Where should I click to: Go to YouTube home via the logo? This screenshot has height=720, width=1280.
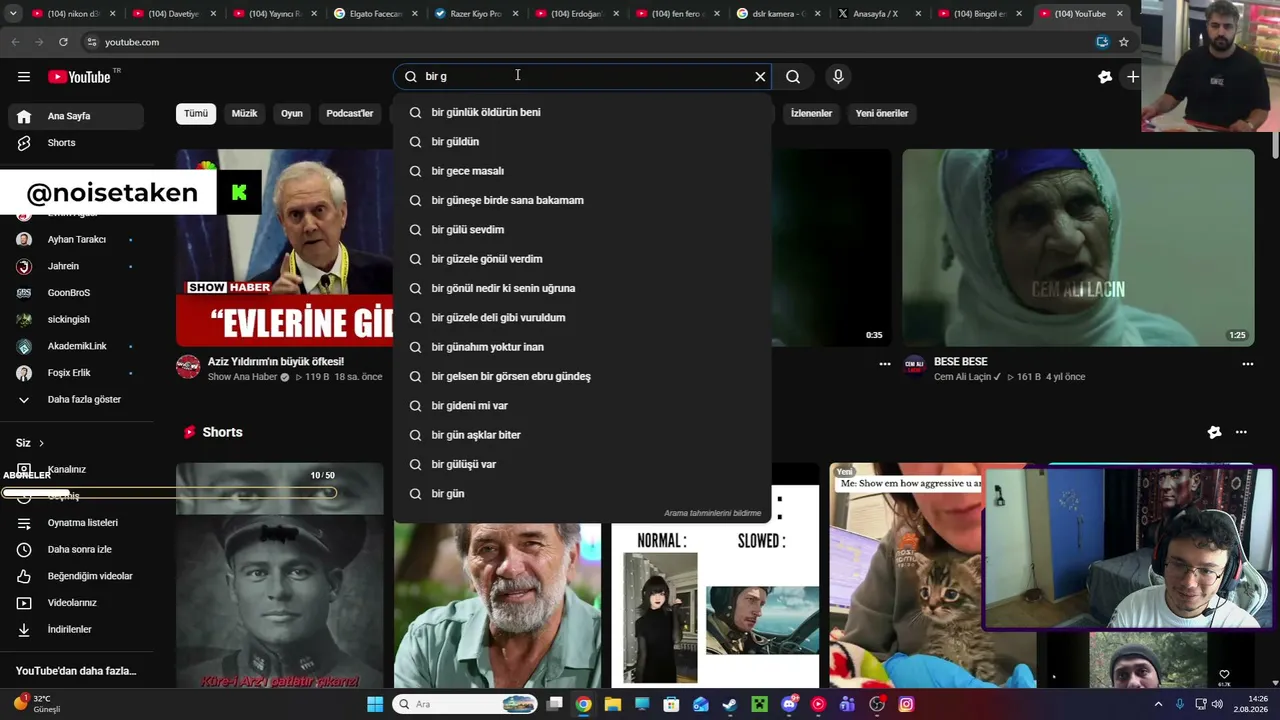click(x=80, y=77)
